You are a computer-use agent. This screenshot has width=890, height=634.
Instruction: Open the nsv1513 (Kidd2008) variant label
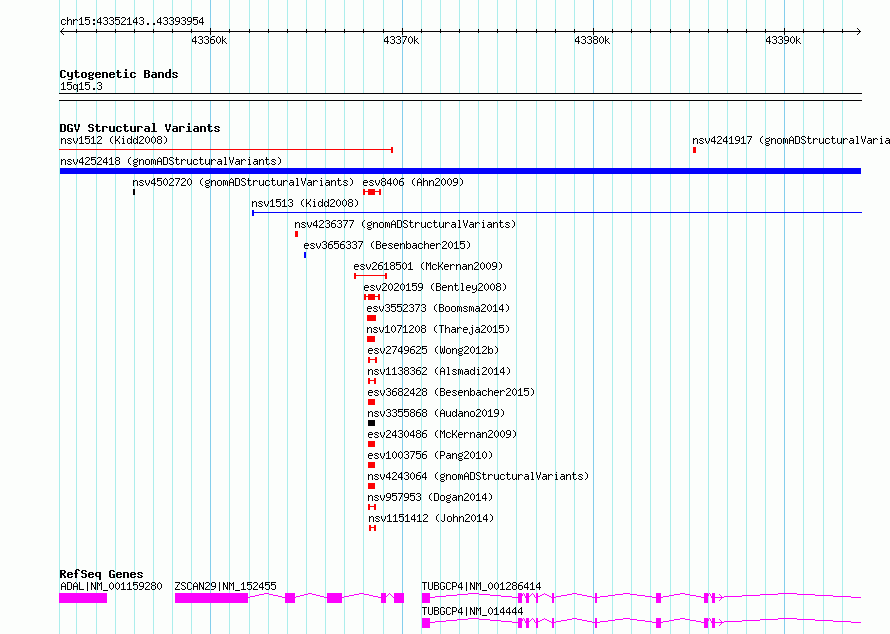(305, 203)
